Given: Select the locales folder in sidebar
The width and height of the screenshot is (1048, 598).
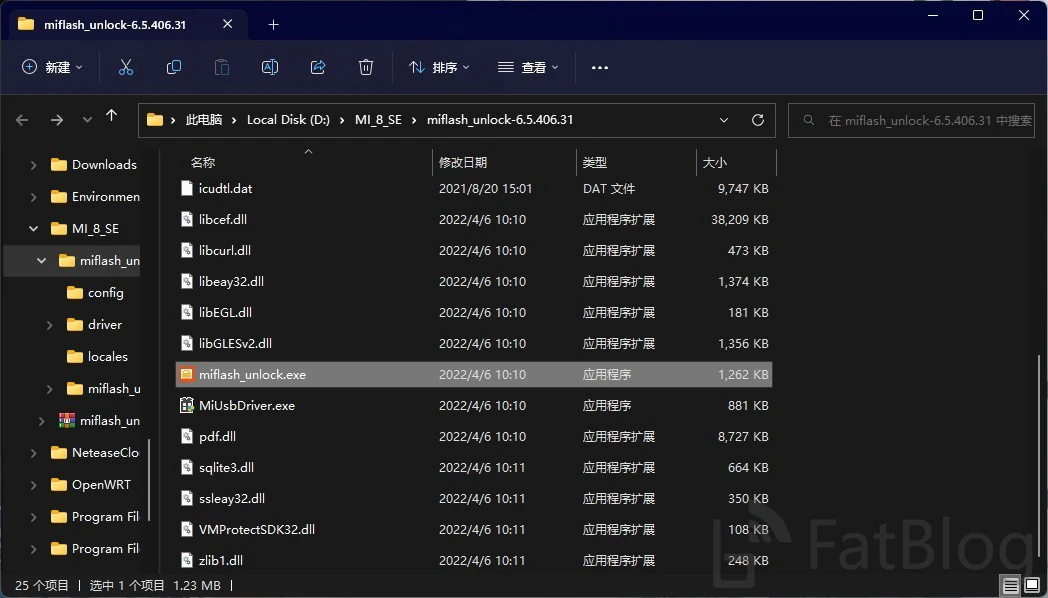Looking at the screenshot, I should coord(97,357).
